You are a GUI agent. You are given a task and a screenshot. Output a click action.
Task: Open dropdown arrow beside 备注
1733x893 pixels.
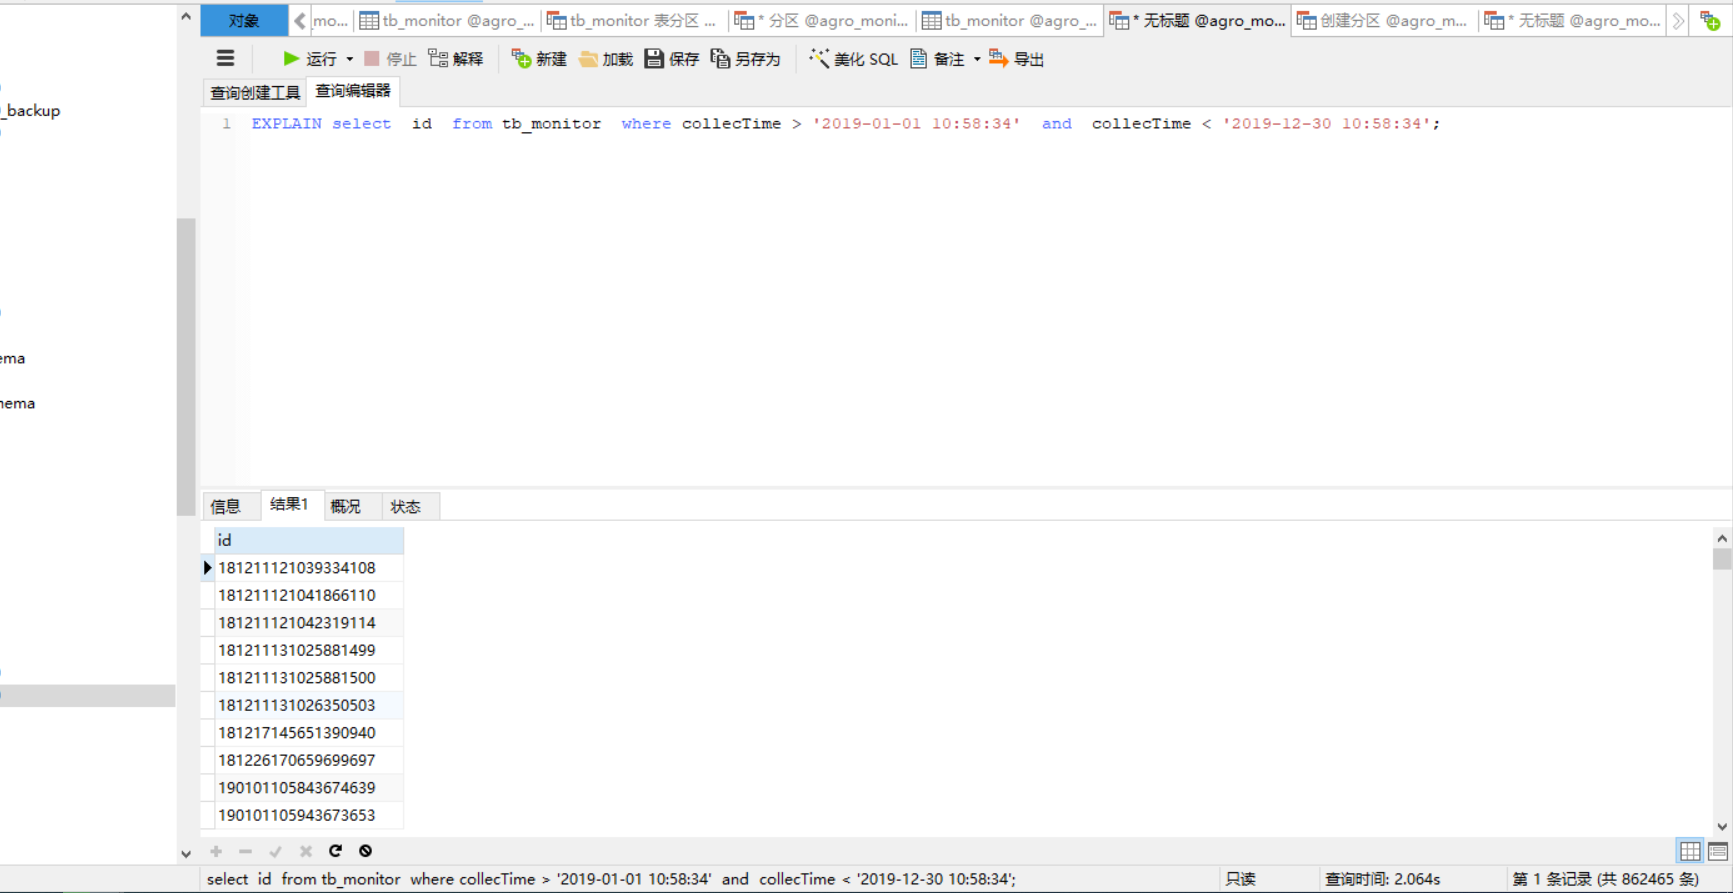(977, 59)
